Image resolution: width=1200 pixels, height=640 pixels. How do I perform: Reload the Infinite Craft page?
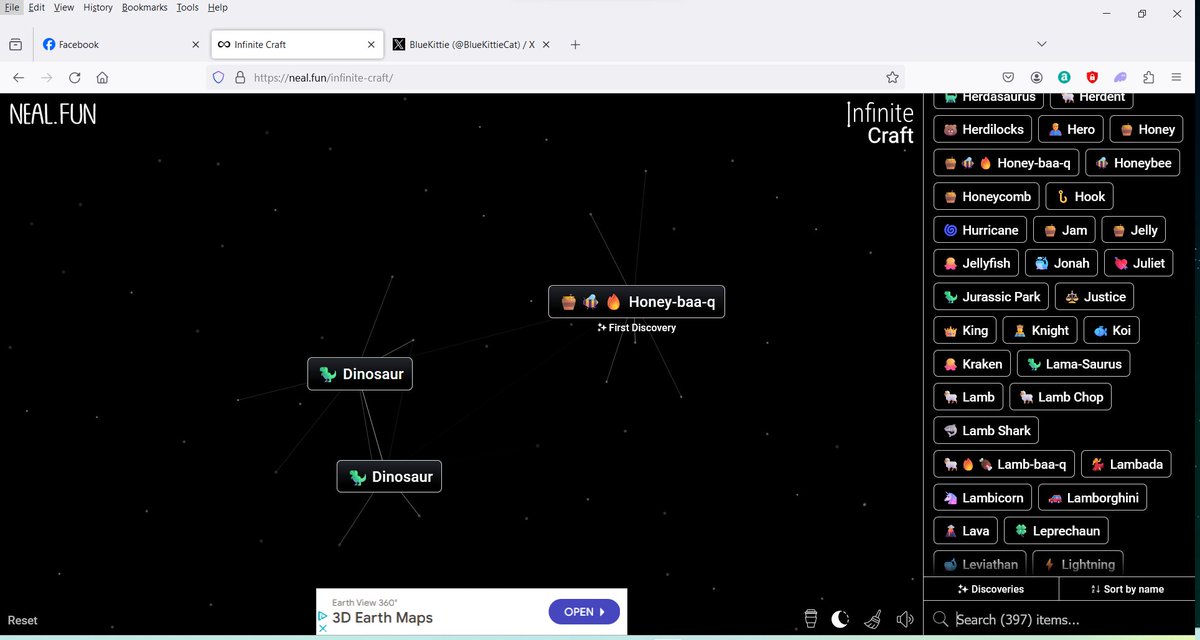click(x=74, y=77)
